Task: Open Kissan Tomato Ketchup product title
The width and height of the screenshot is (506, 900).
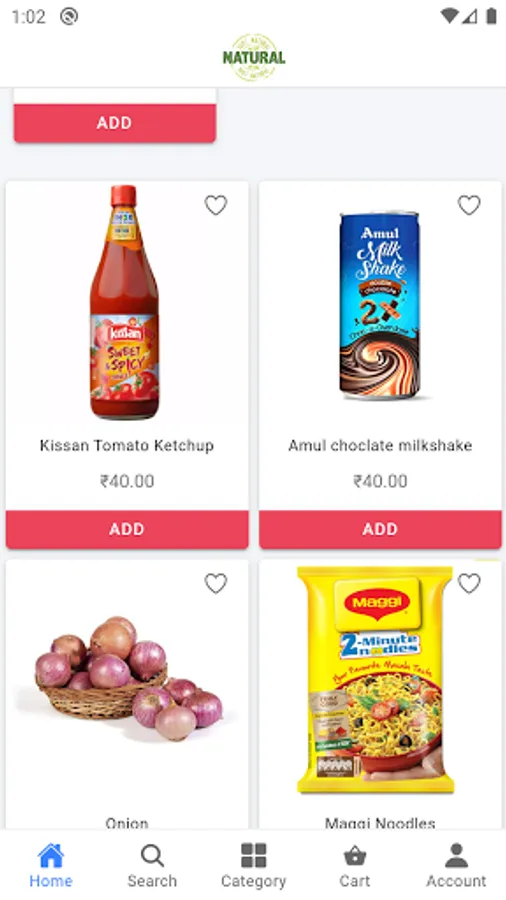Action: coord(127,445)
